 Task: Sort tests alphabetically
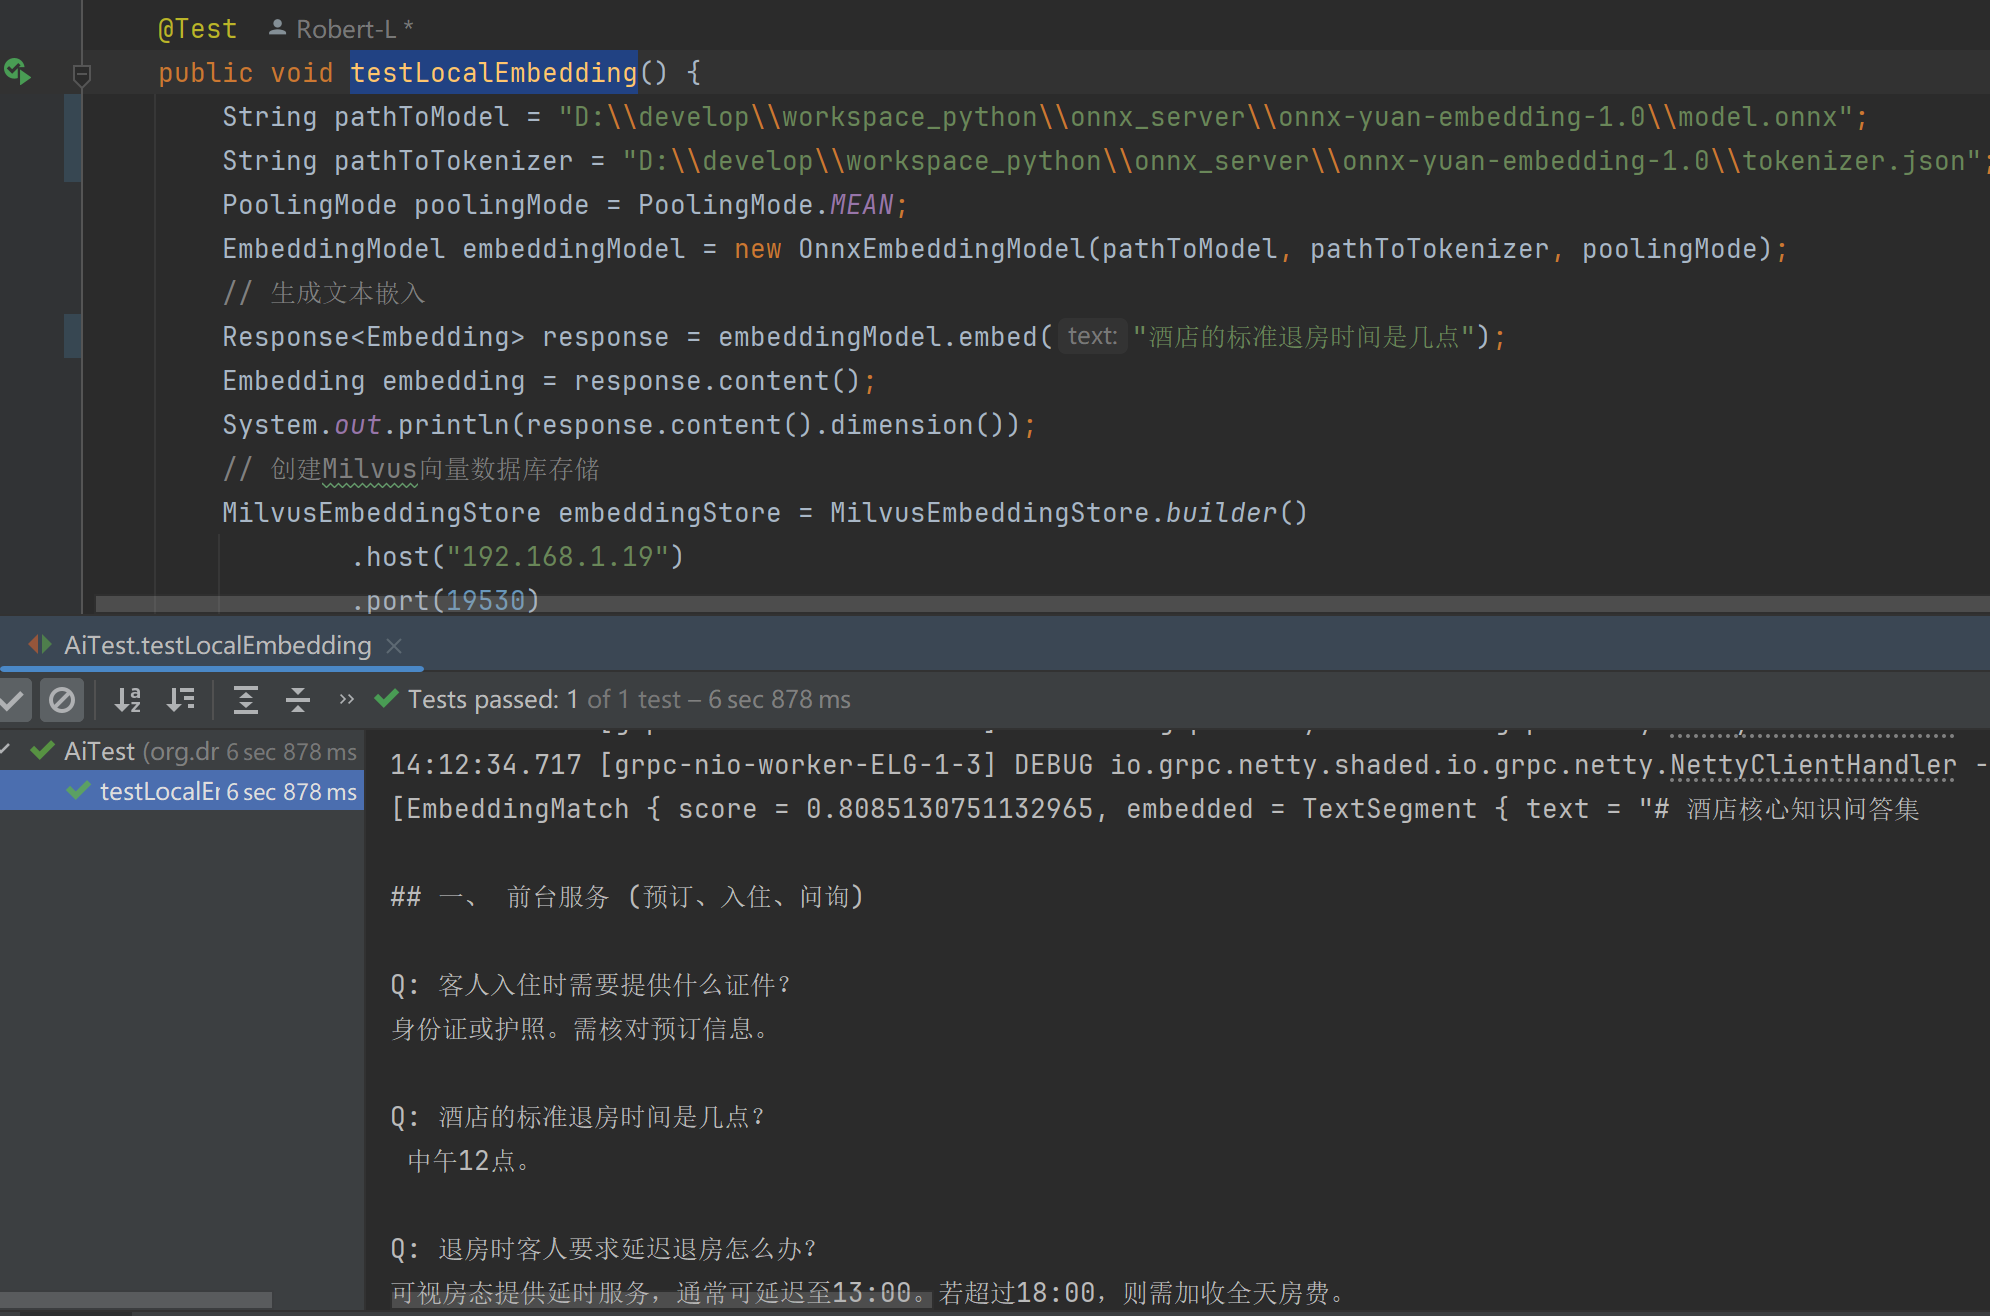pyautogui.click(x=127, y=700)
